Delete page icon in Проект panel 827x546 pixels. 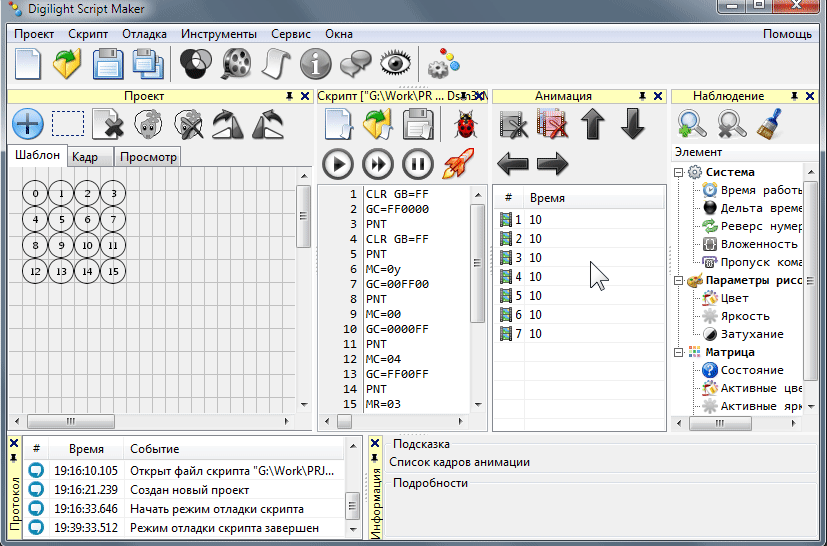(108, 124)
